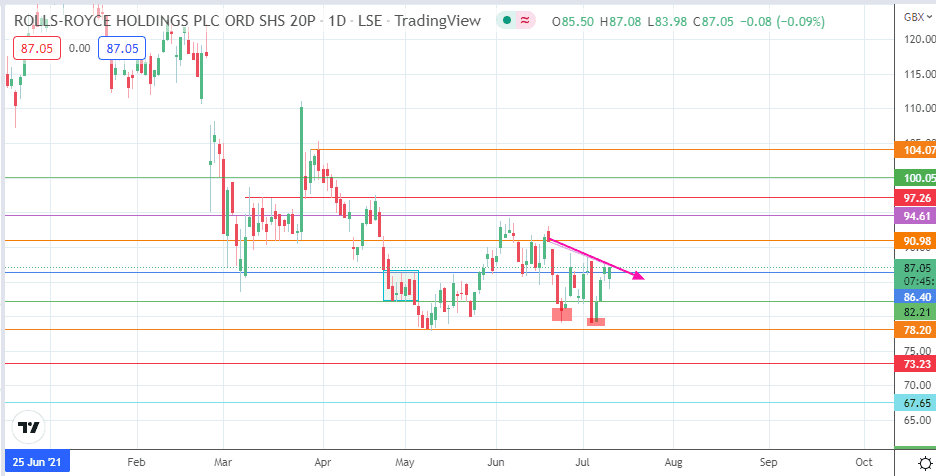Click the 110.00 price axis tick
The width and height of the screenshot is (936, 476).
[919, 108]
